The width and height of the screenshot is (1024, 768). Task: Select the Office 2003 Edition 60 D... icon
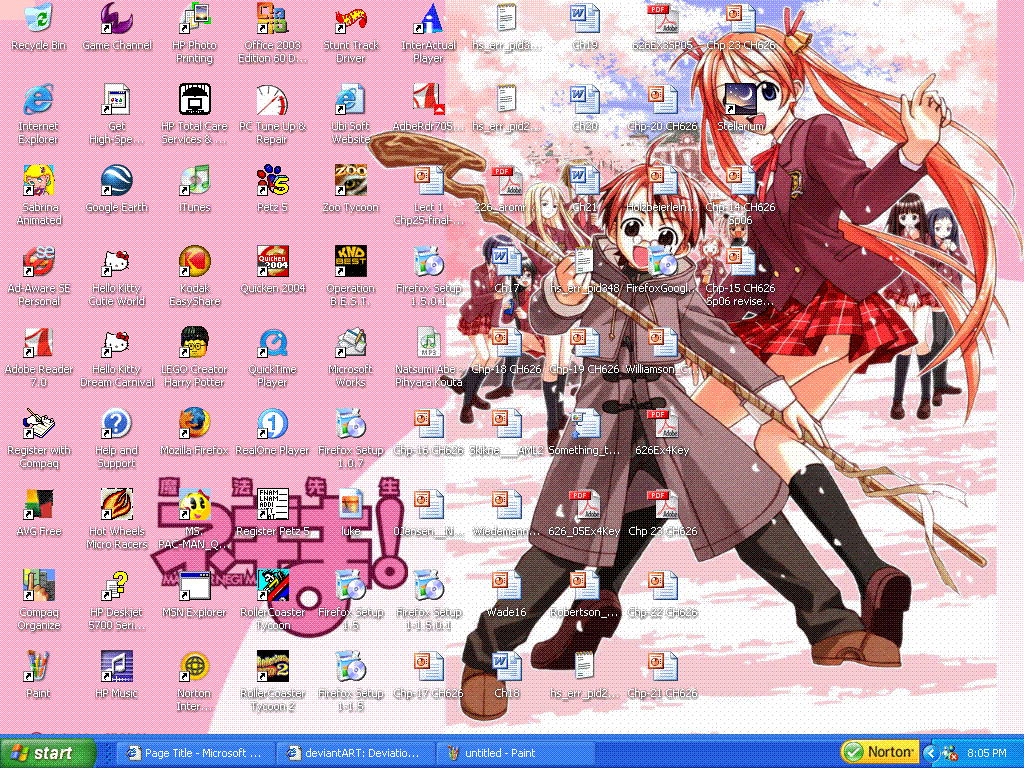pos(272,18)
